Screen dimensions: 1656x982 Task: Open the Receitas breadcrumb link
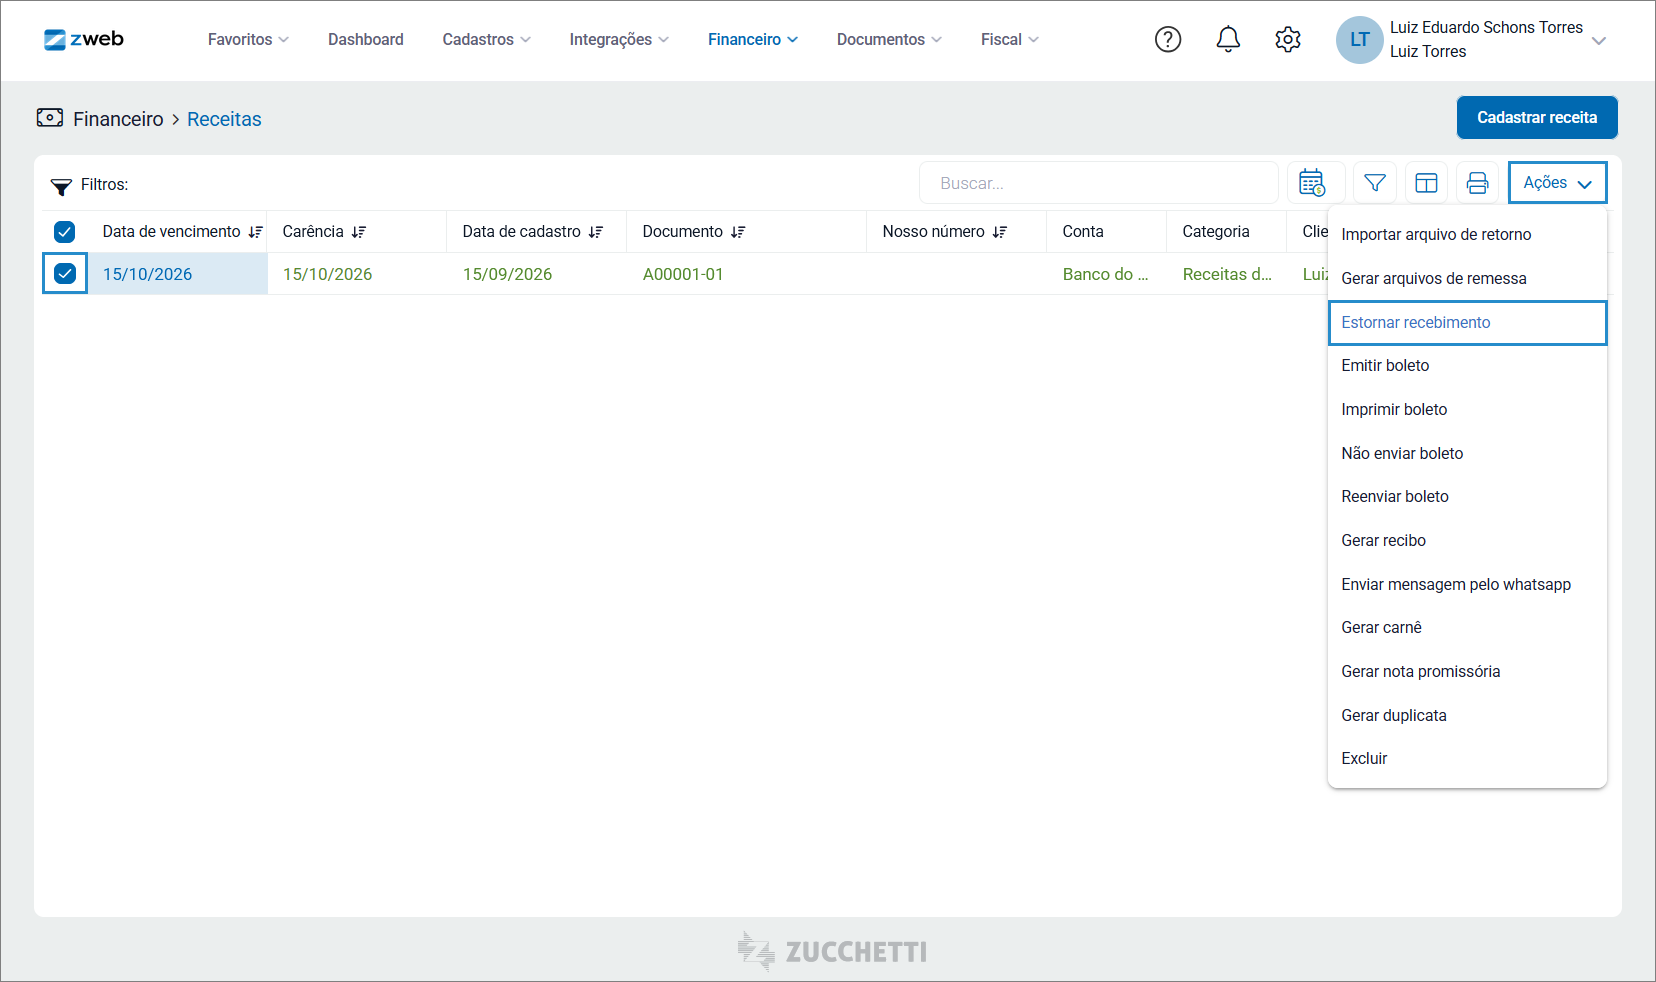(224, 119)
